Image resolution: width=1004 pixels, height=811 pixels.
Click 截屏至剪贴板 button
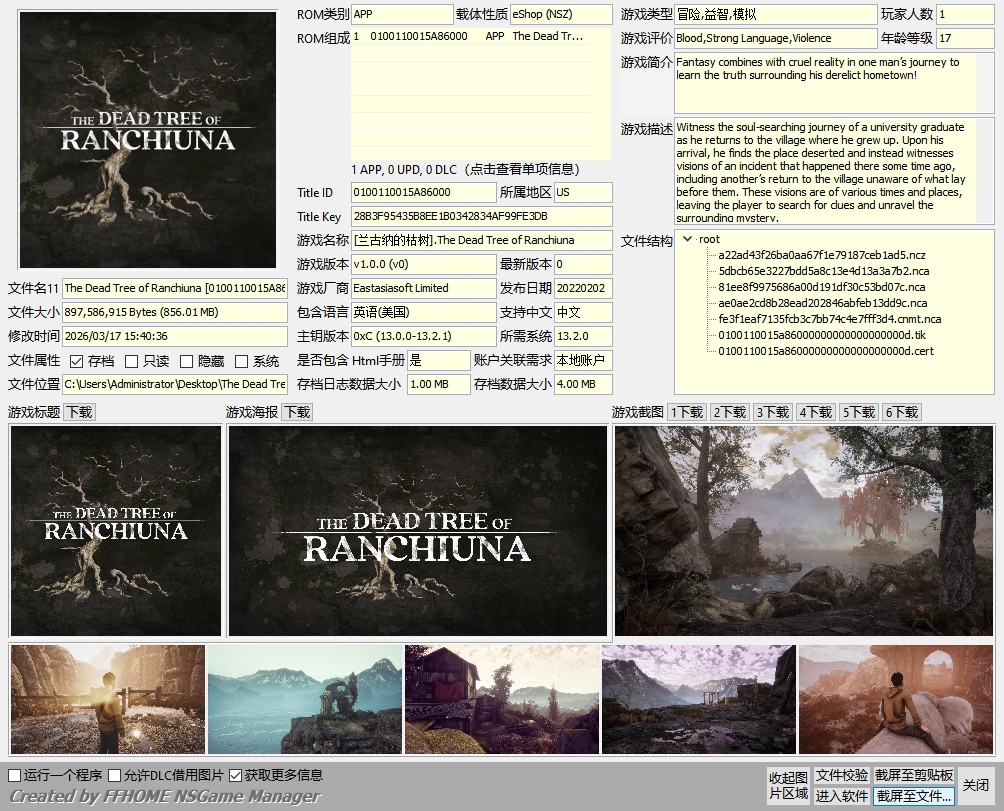pos(914,776)
